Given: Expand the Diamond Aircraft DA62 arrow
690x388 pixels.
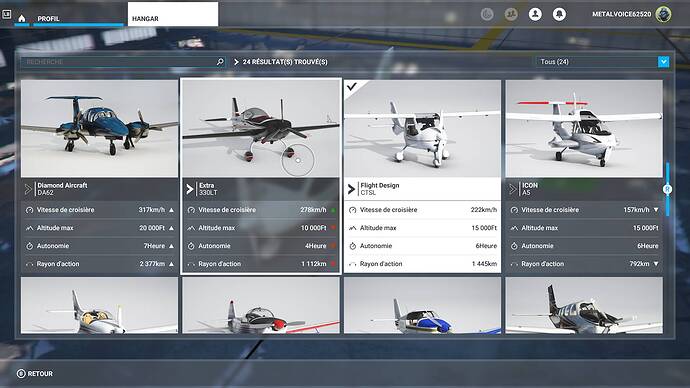Looking at the screenshot, I should (x=28, y=189).
